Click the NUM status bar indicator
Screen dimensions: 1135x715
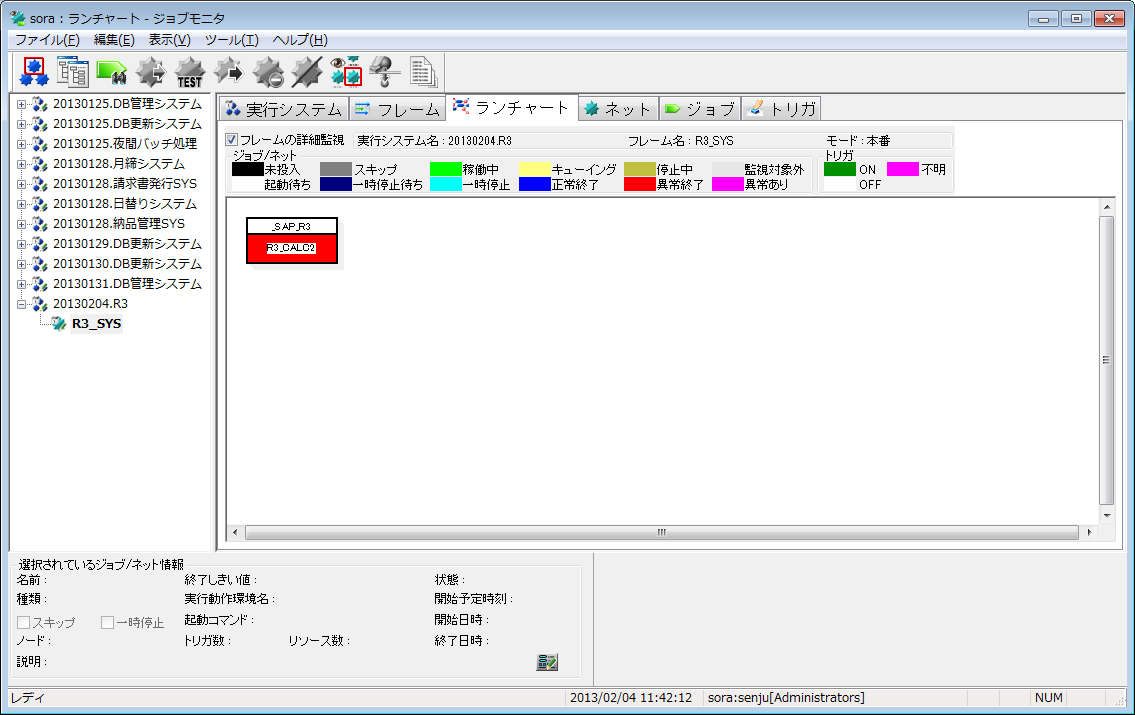[x=1048, y=698]
